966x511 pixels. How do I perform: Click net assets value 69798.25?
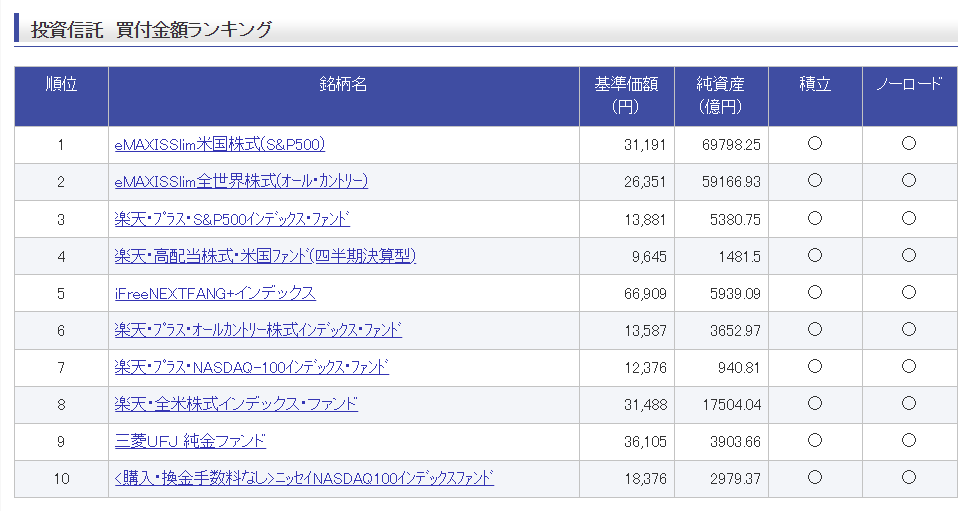(x=731, y=145)
